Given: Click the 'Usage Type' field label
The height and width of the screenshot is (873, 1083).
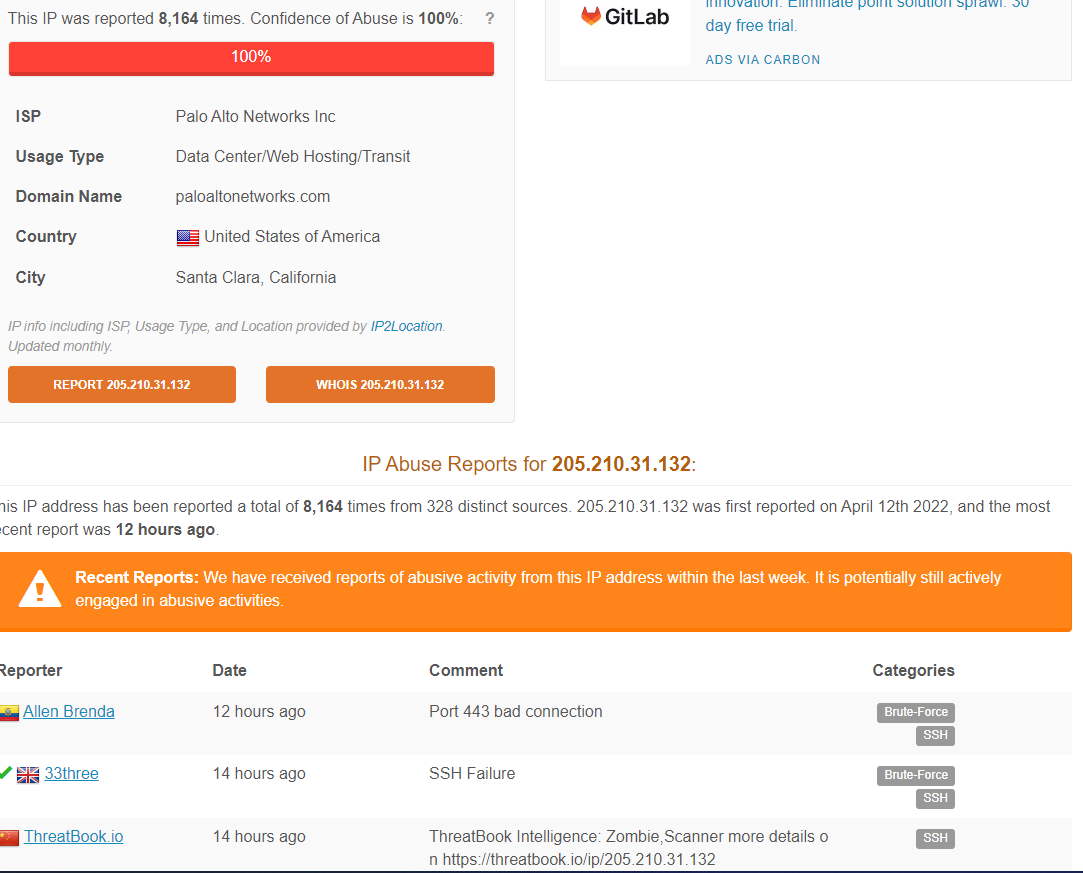Looking at the screenshot, I should point(60,157).
